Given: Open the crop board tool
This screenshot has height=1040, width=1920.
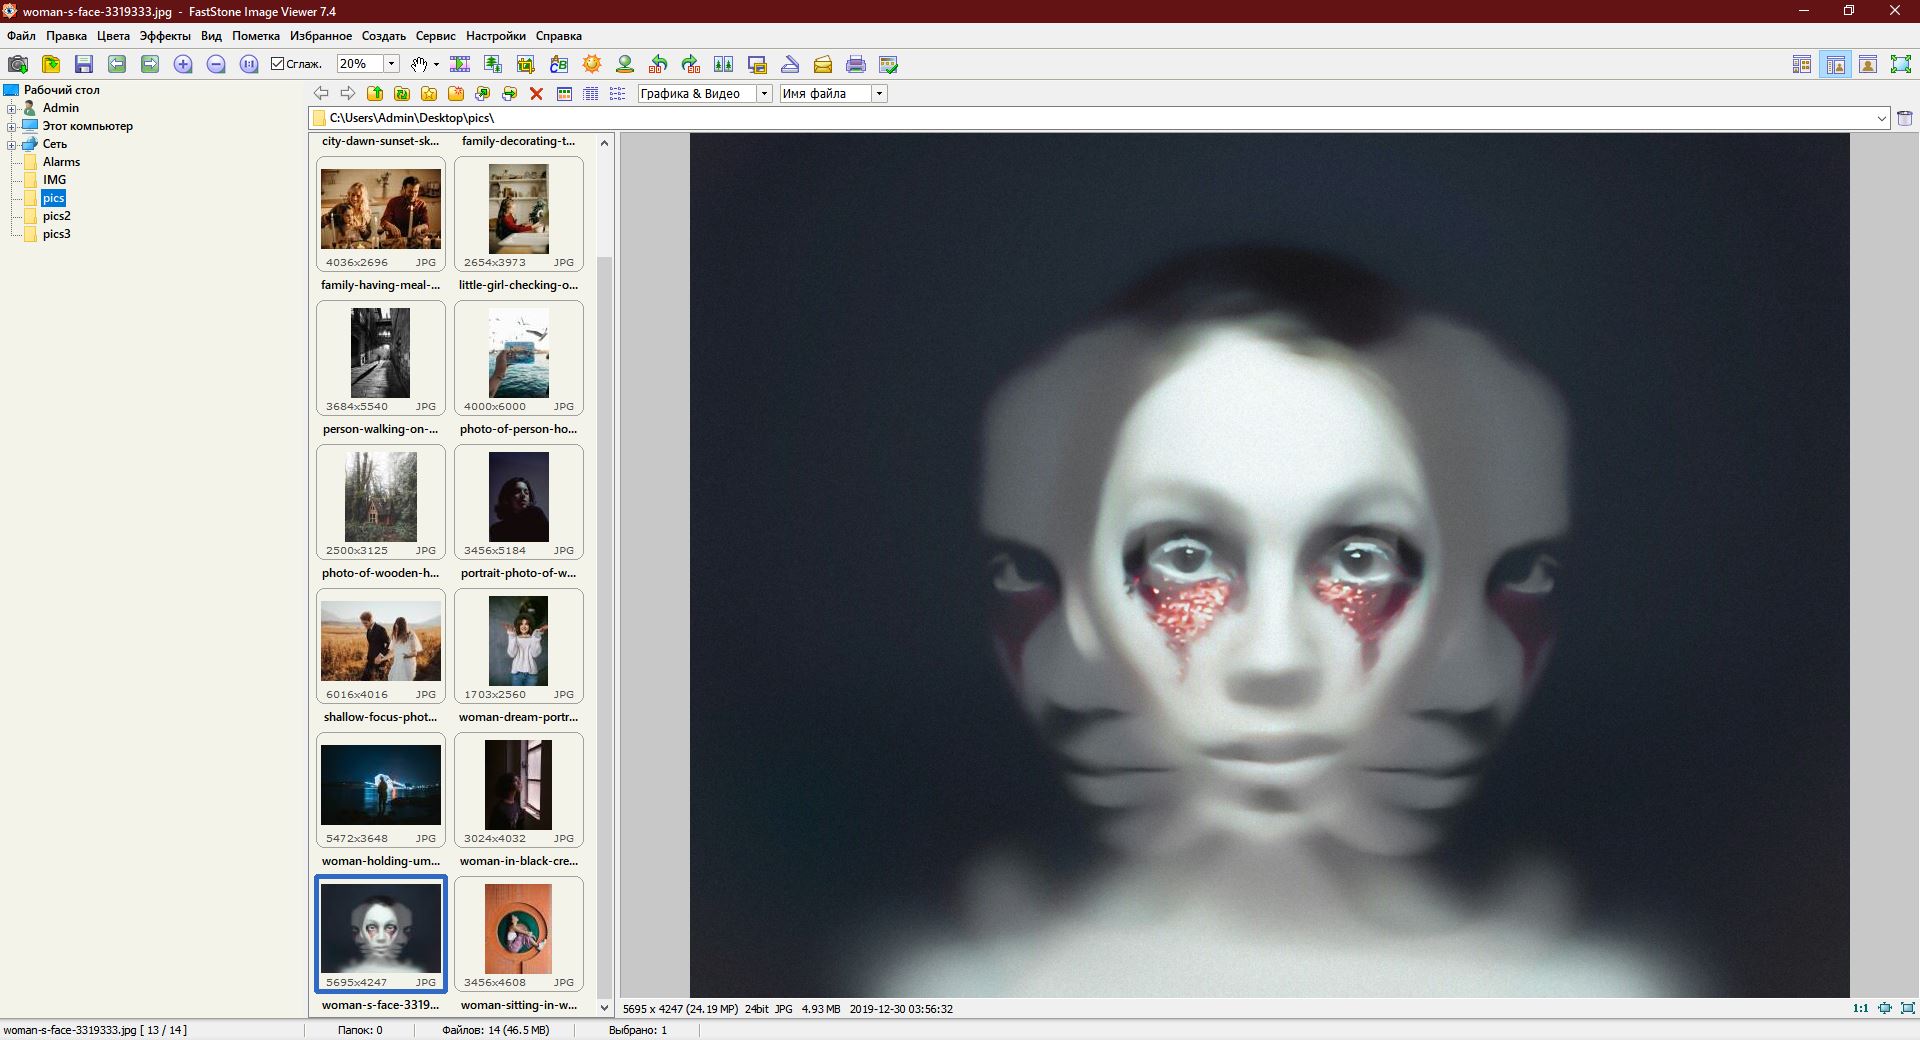Looking at the screenshot, I should (526, 64).
